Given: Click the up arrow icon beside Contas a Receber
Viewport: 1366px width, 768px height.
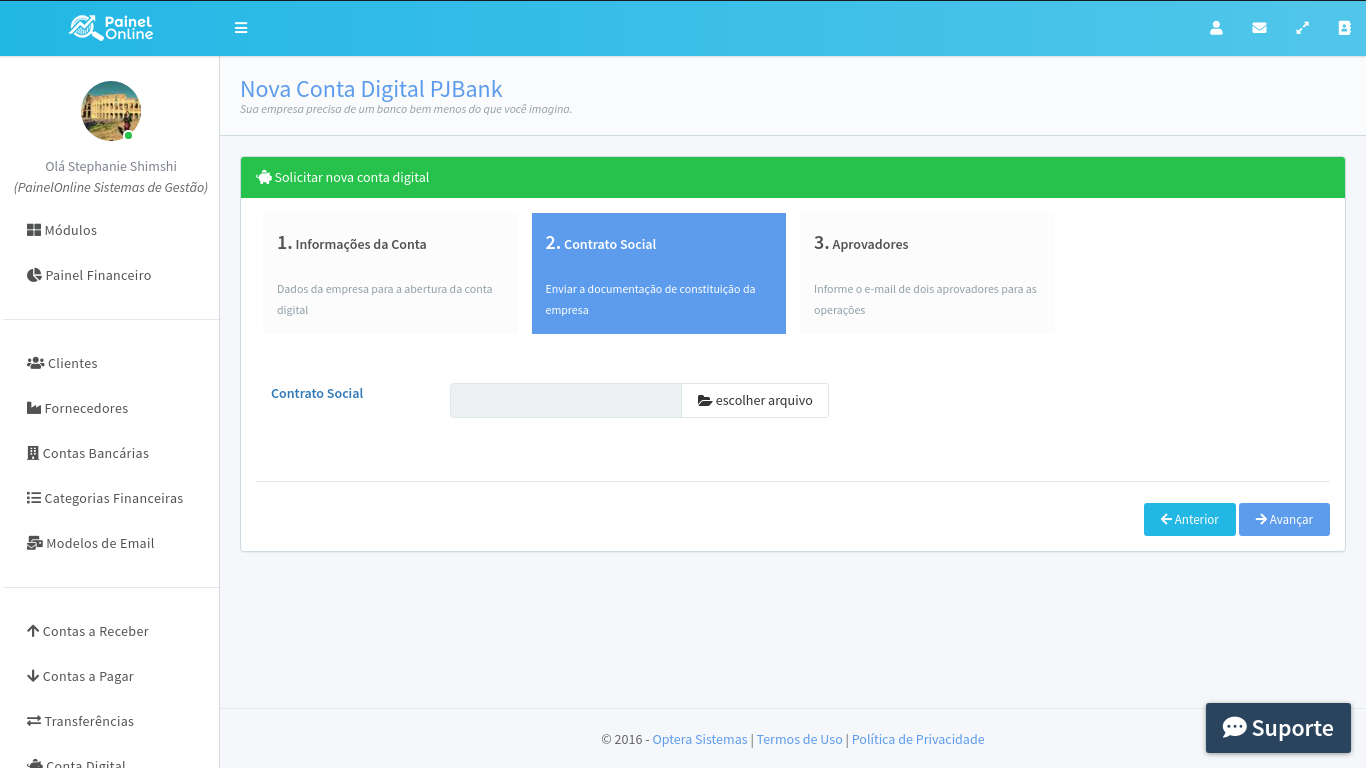Looking at the screenshot, I should [33, 631].
